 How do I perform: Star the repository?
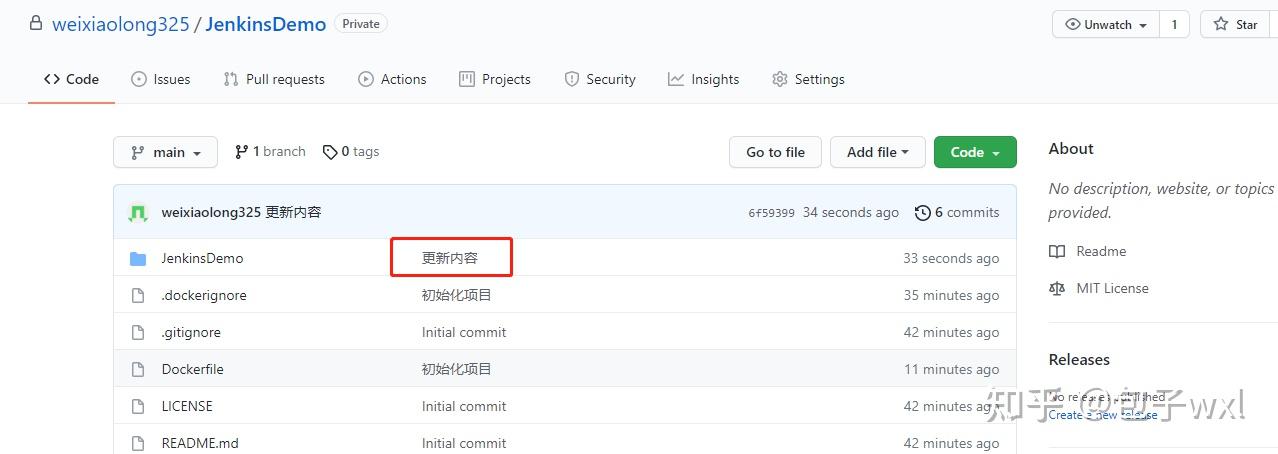click(1237, 24)
